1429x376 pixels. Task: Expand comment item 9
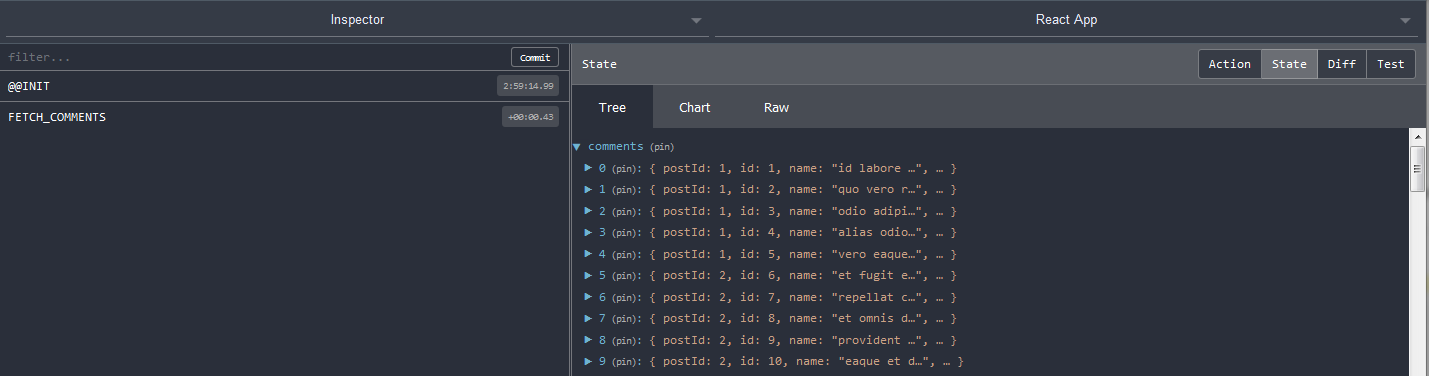[589, 361]
